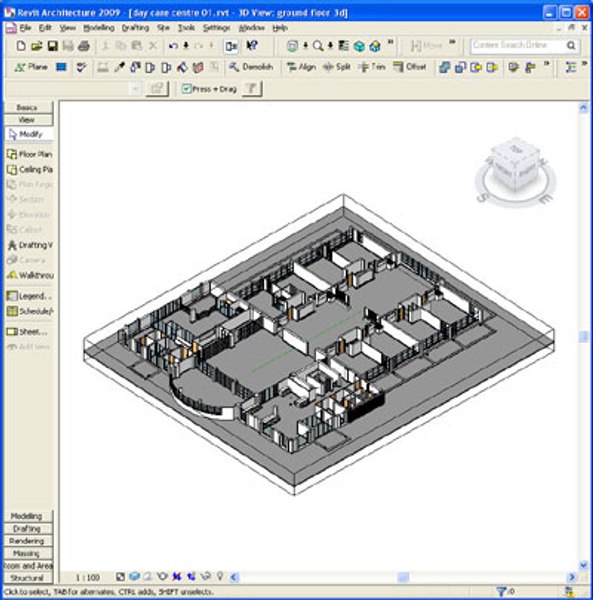Open the zoom options dropdown arrow
This screenshot has width=593, height=600.
[330, 46]
